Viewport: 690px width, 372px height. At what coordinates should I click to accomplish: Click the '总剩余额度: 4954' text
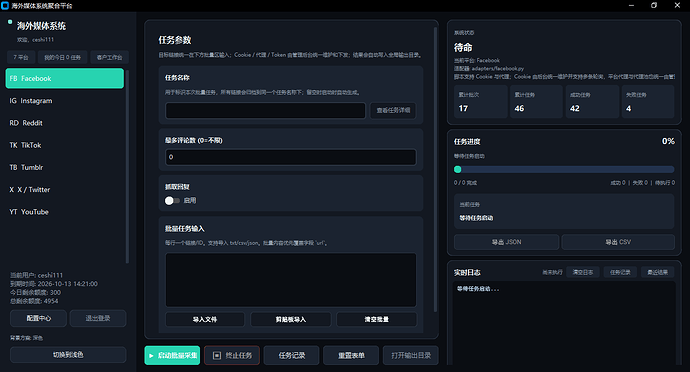[x=34, y=301]
